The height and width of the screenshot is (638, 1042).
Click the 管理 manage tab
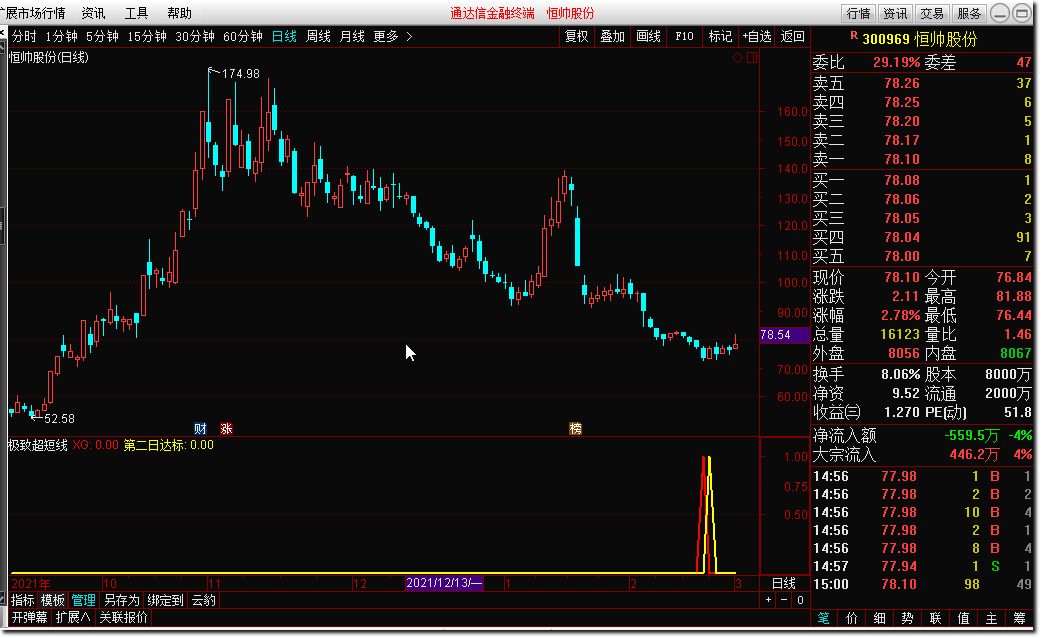84,600
